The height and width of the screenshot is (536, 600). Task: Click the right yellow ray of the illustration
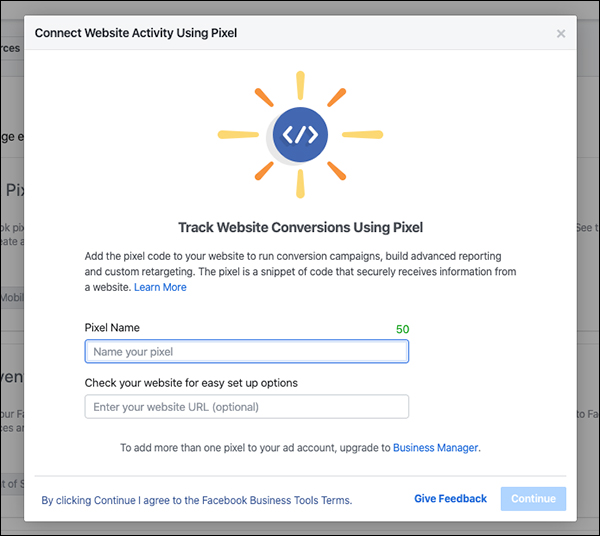click(x=362, y=135)
